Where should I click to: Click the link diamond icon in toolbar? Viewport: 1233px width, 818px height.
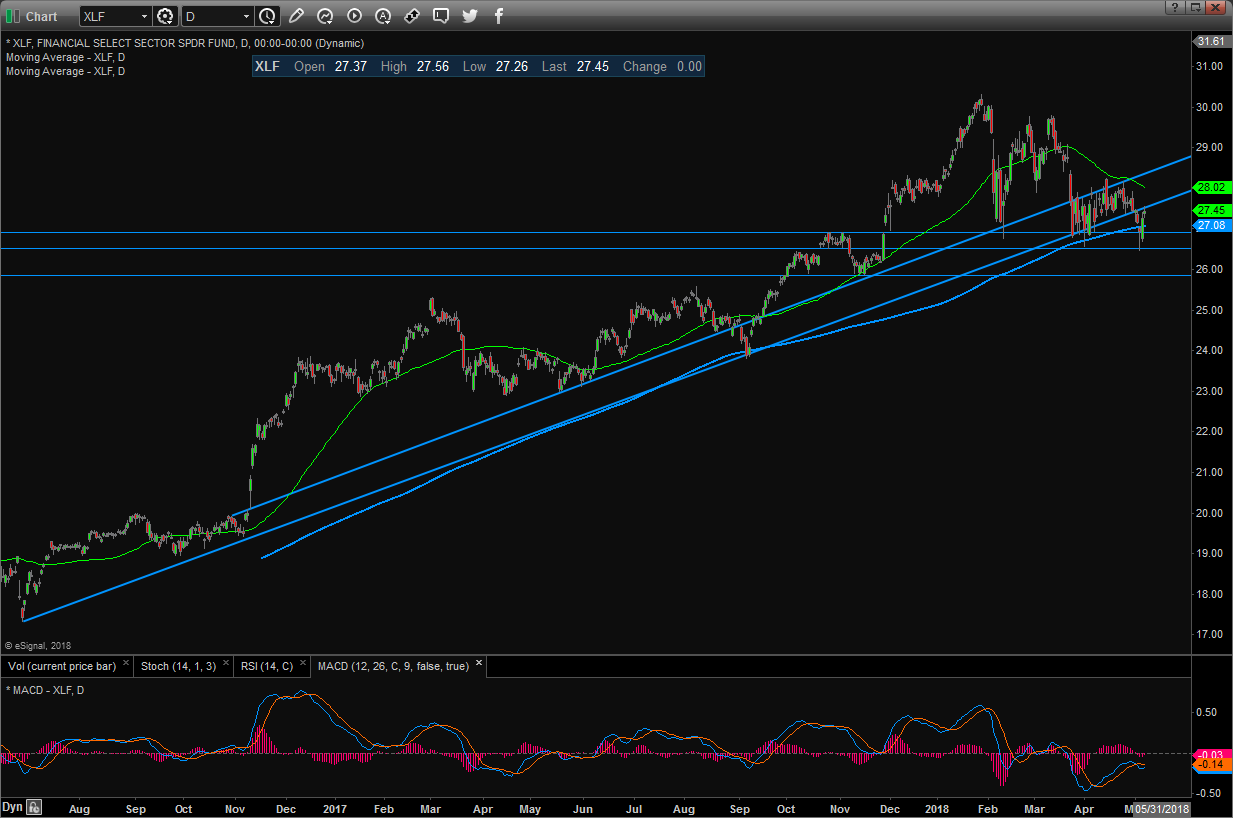click(412, 16)
